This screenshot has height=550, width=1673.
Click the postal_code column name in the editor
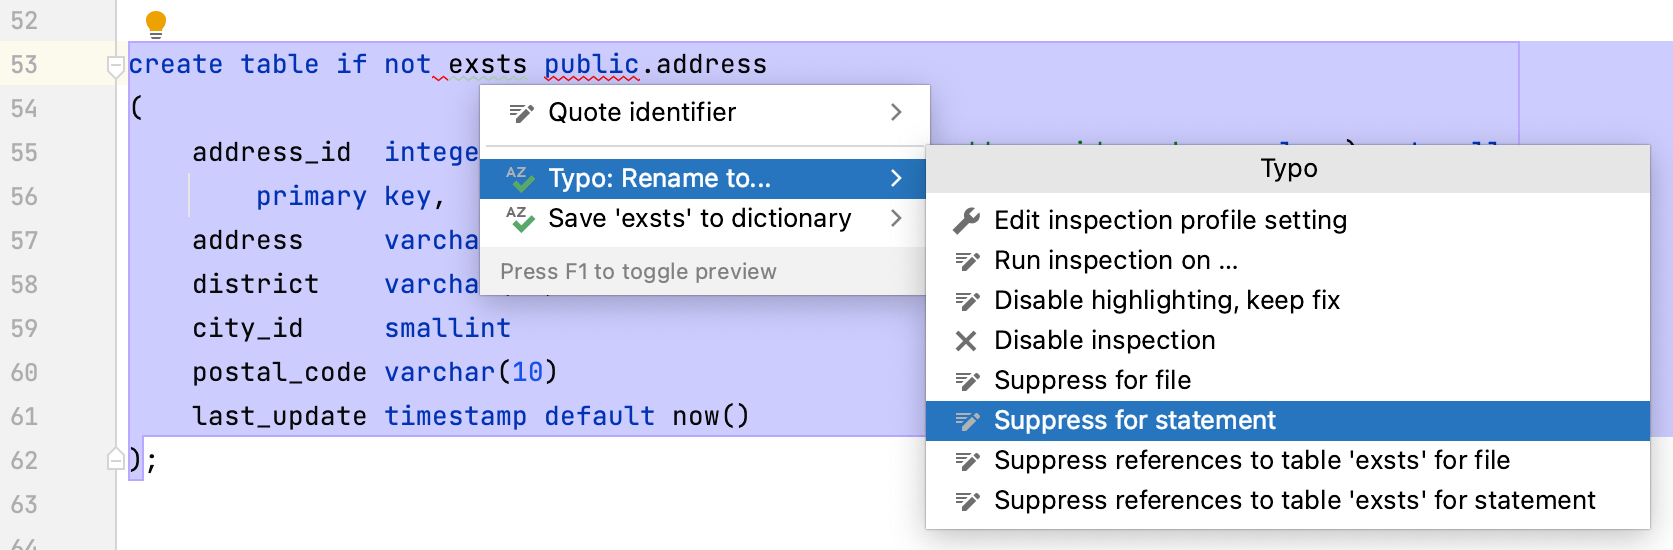(x=279, y=373)
